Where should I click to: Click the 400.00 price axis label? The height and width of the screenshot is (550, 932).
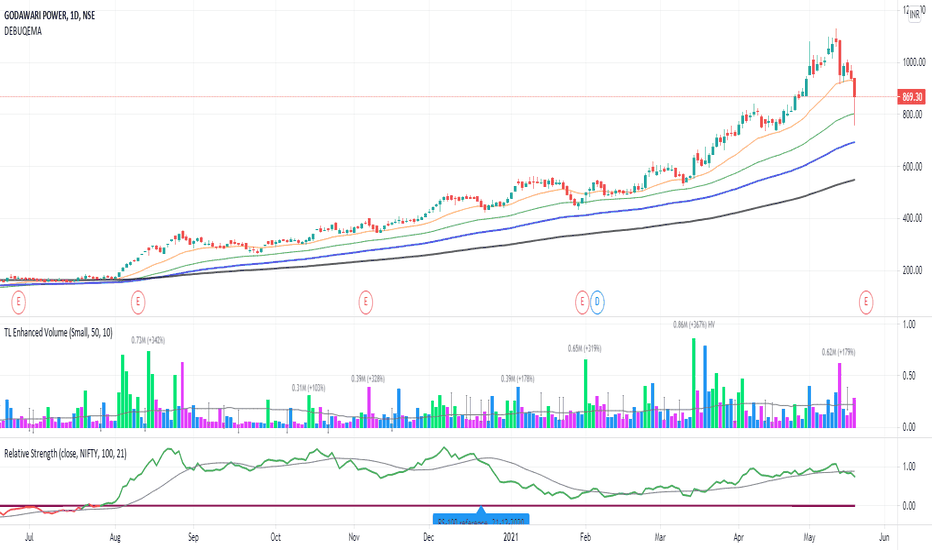pyautogui.click(x=912, y=218)
